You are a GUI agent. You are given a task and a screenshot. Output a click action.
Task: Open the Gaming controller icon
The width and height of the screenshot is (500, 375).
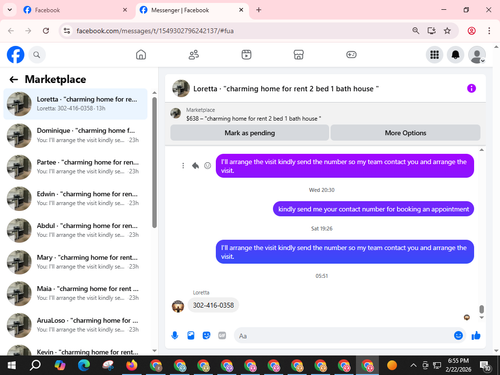351,55
